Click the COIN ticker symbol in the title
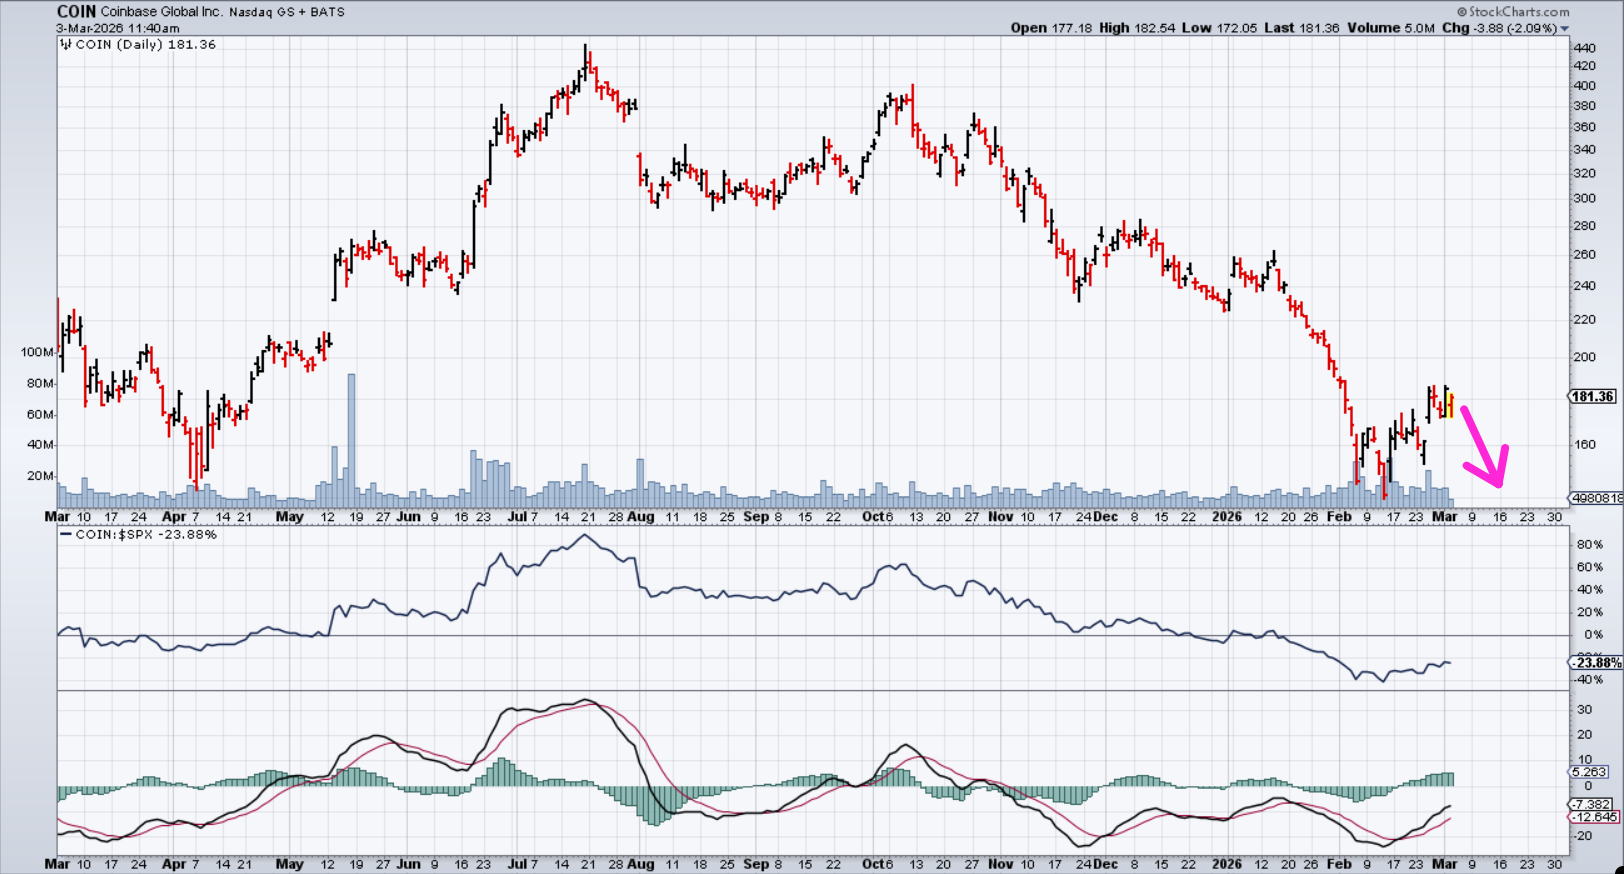This screenshot has height=874, width=1624. pyautogui.click(x=76, y=12)
